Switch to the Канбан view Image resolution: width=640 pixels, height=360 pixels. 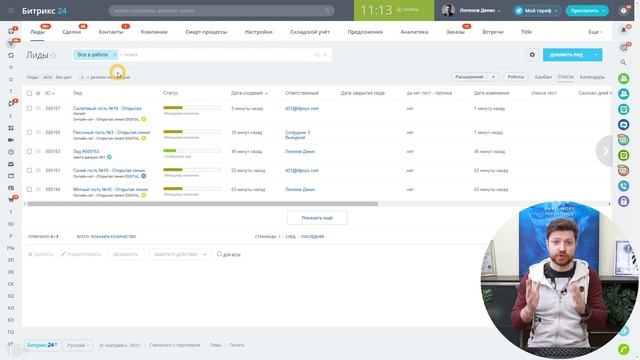[x=543, y=77]
